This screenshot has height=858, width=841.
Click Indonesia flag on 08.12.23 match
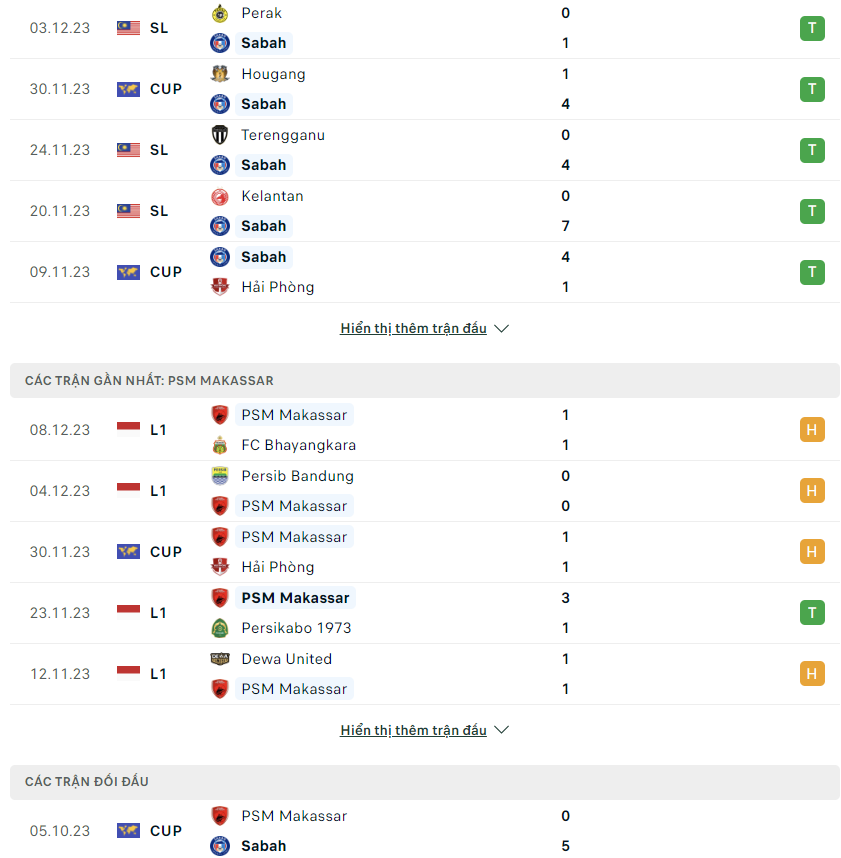click(x=129, y=430)
